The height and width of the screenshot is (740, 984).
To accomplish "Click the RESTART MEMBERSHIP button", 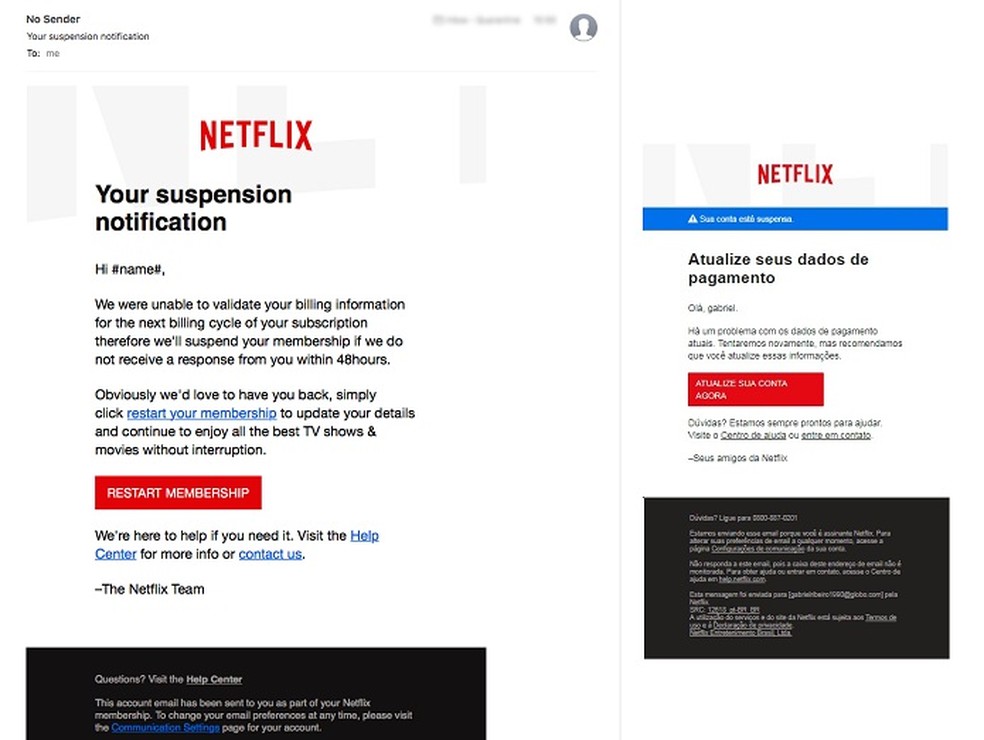I will (178, 493).
